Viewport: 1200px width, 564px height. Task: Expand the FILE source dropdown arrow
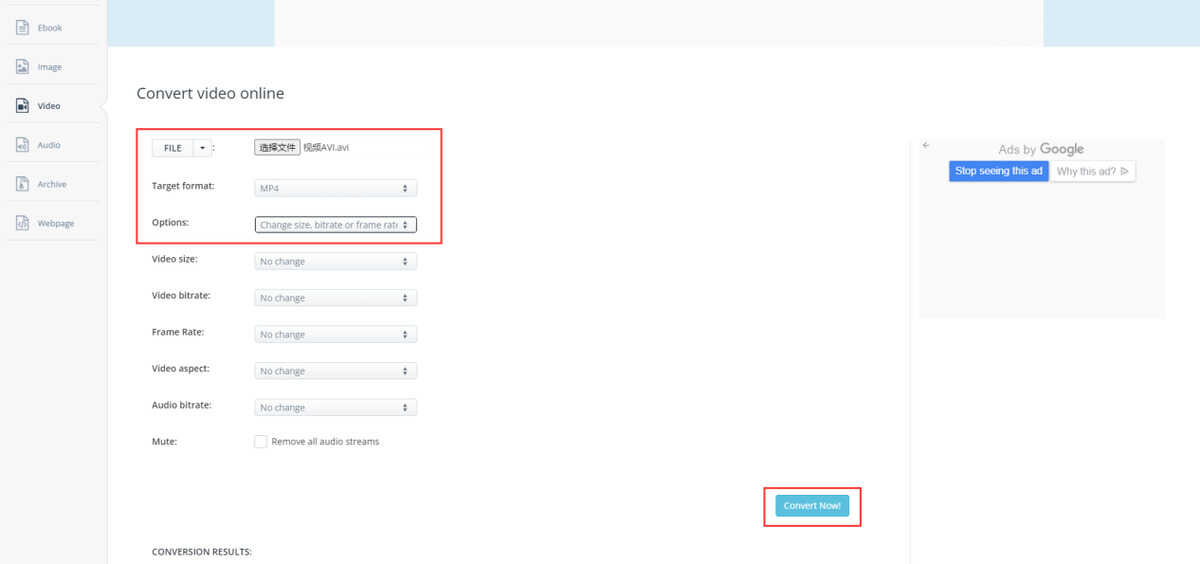click(202, 148)
